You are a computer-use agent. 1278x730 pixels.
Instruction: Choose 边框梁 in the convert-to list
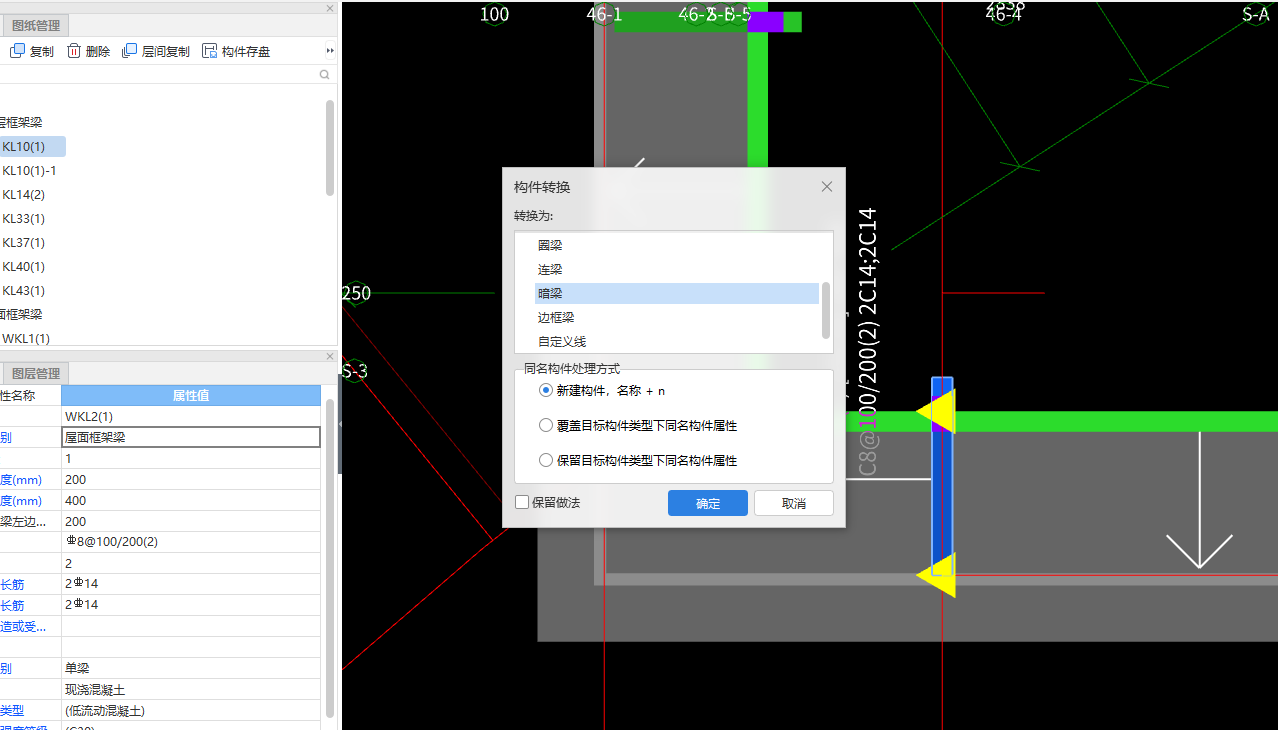point(556,317)
